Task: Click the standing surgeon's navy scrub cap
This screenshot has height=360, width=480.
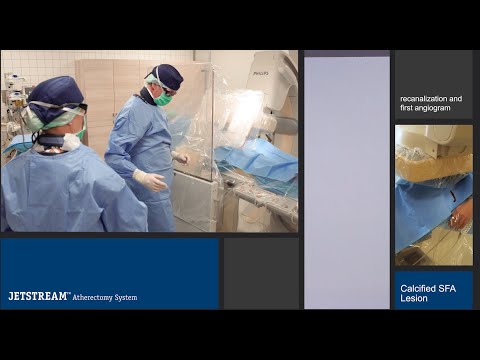Action: tap(168, 76)
